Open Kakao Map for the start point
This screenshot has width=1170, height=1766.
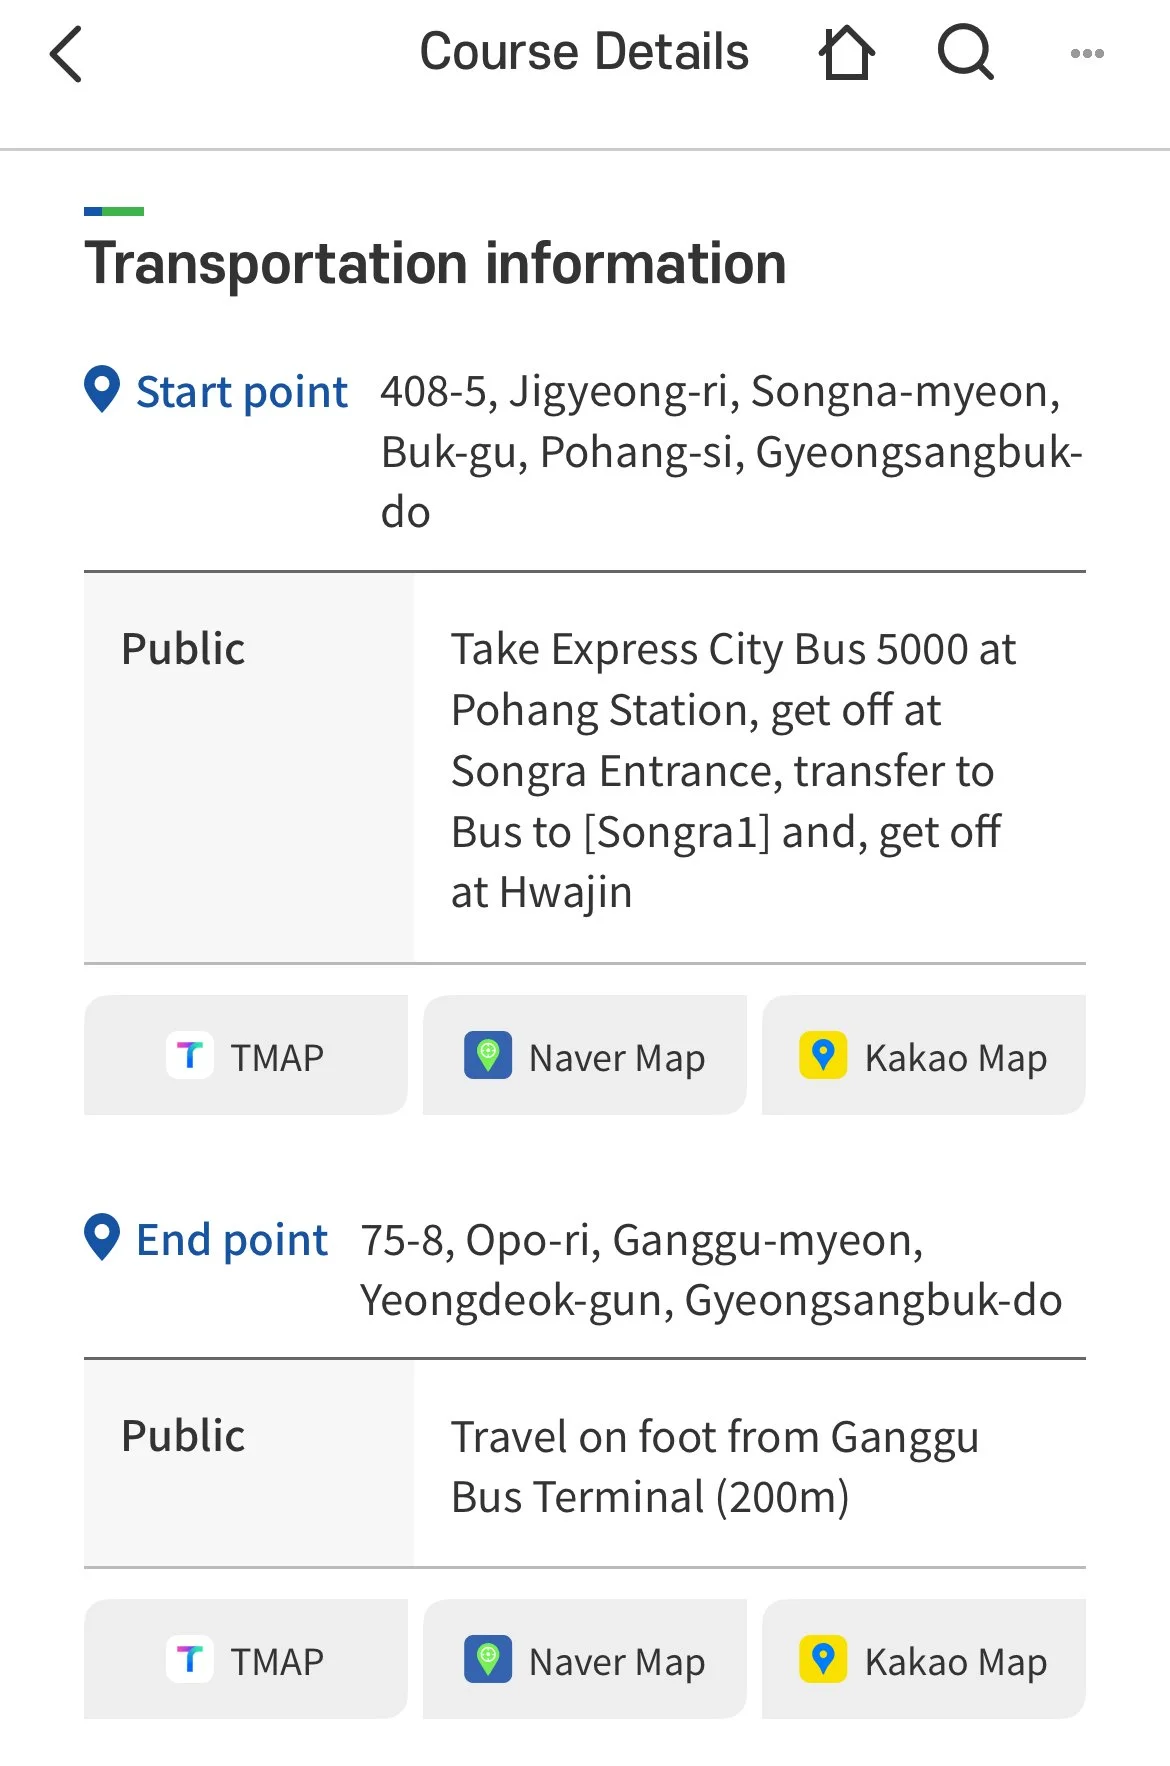(924, 1055)
